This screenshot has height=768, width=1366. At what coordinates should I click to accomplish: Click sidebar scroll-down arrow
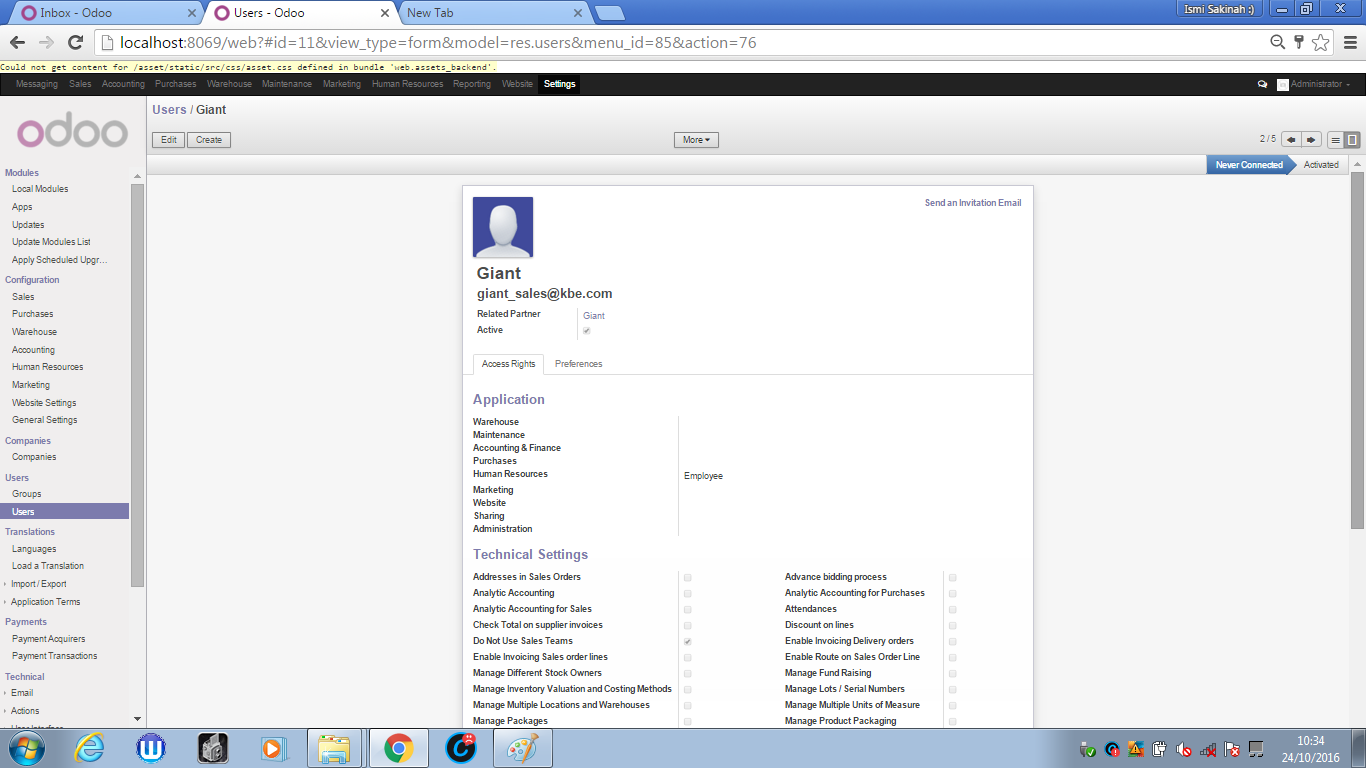click(137, 719)
